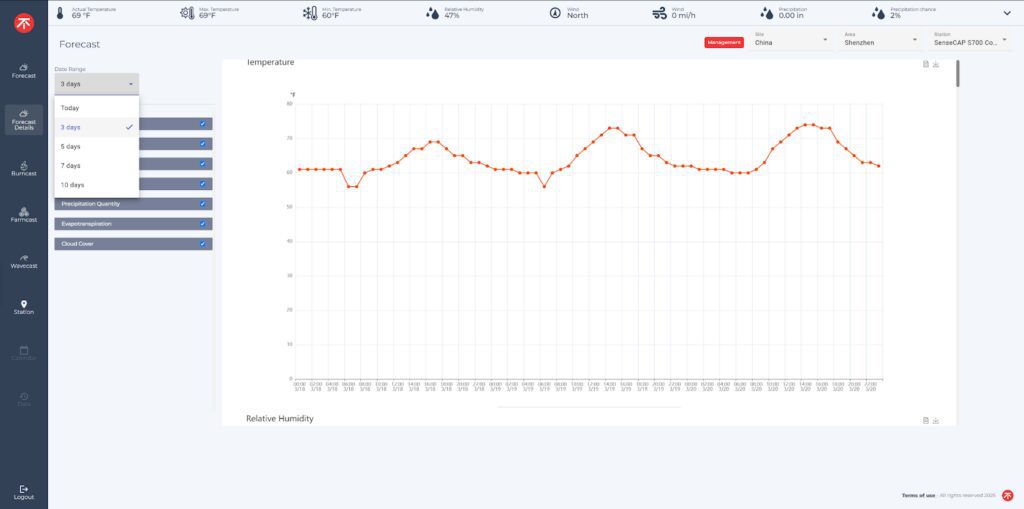Open the Terms of use link
The height and width of the screenshot is (509, 1024).
pos(919,495)
